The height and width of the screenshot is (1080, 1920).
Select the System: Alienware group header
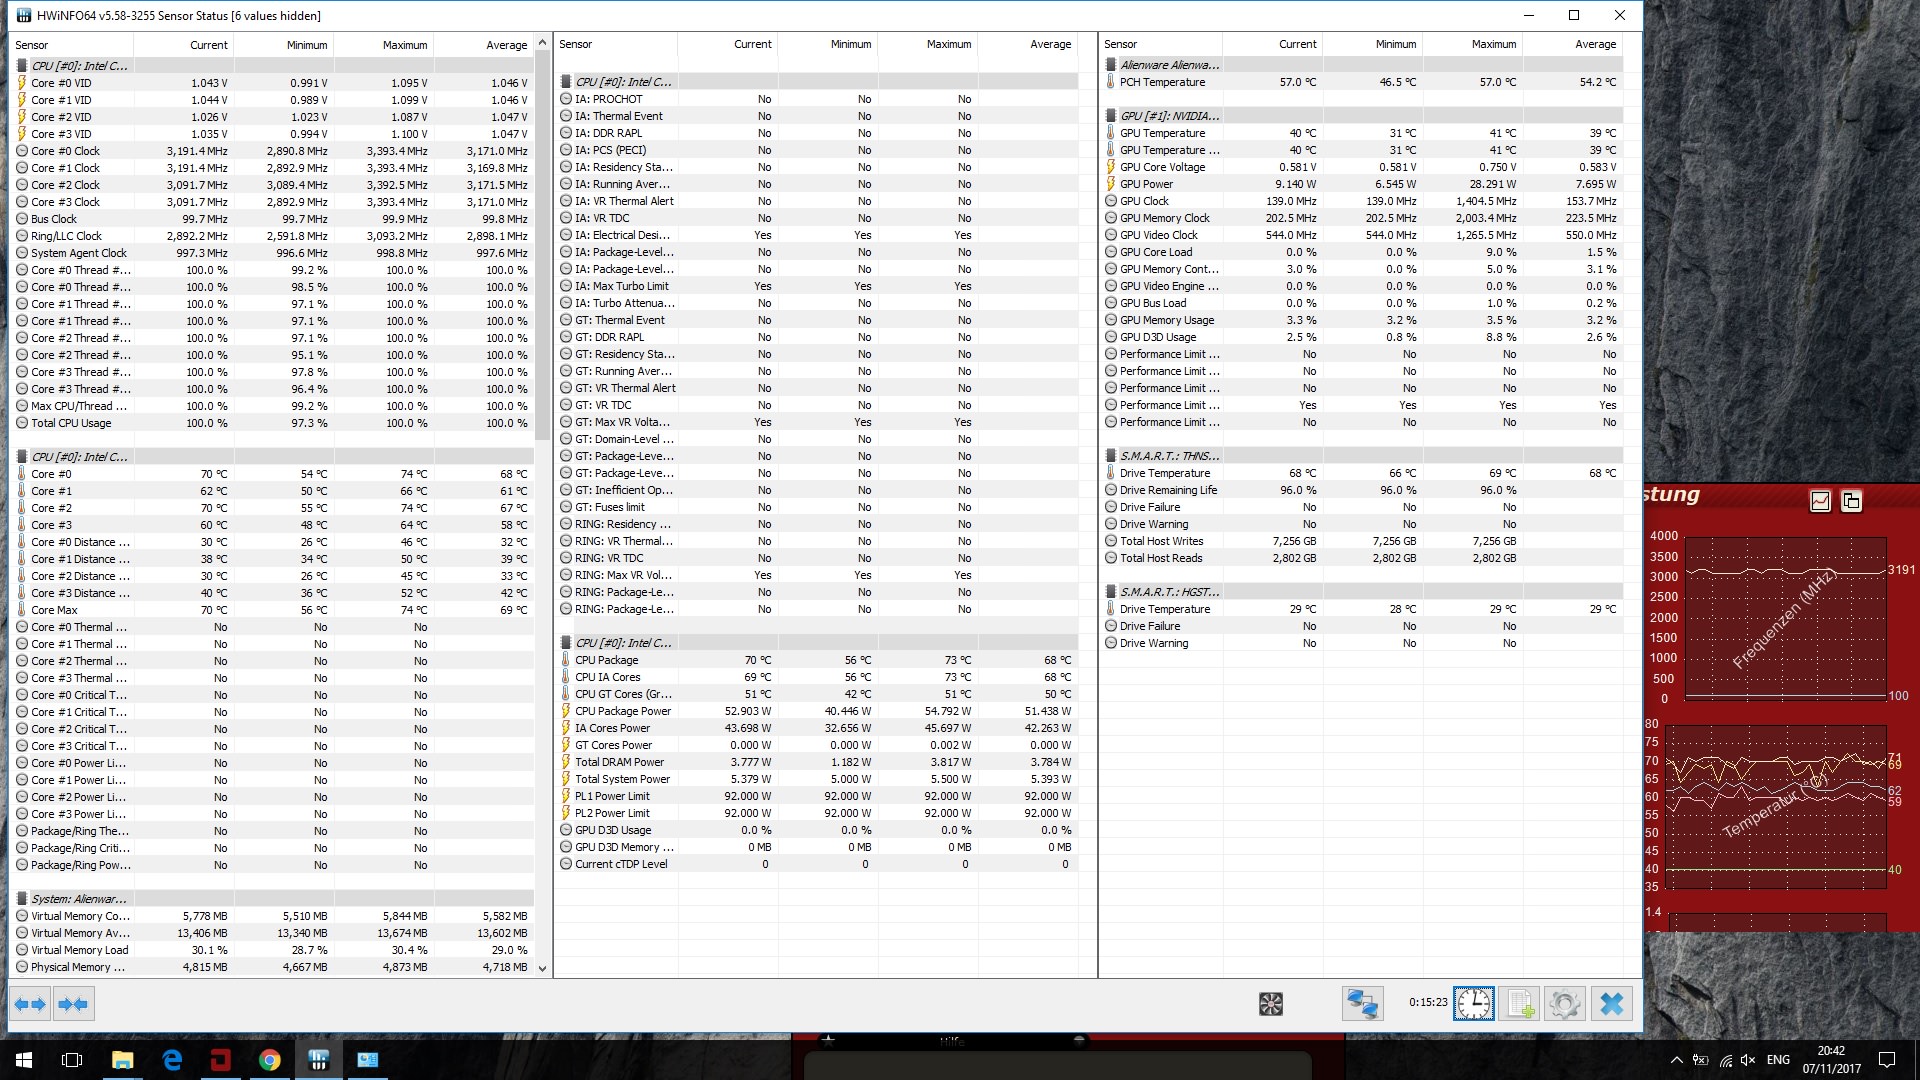(x=273, y=899)
